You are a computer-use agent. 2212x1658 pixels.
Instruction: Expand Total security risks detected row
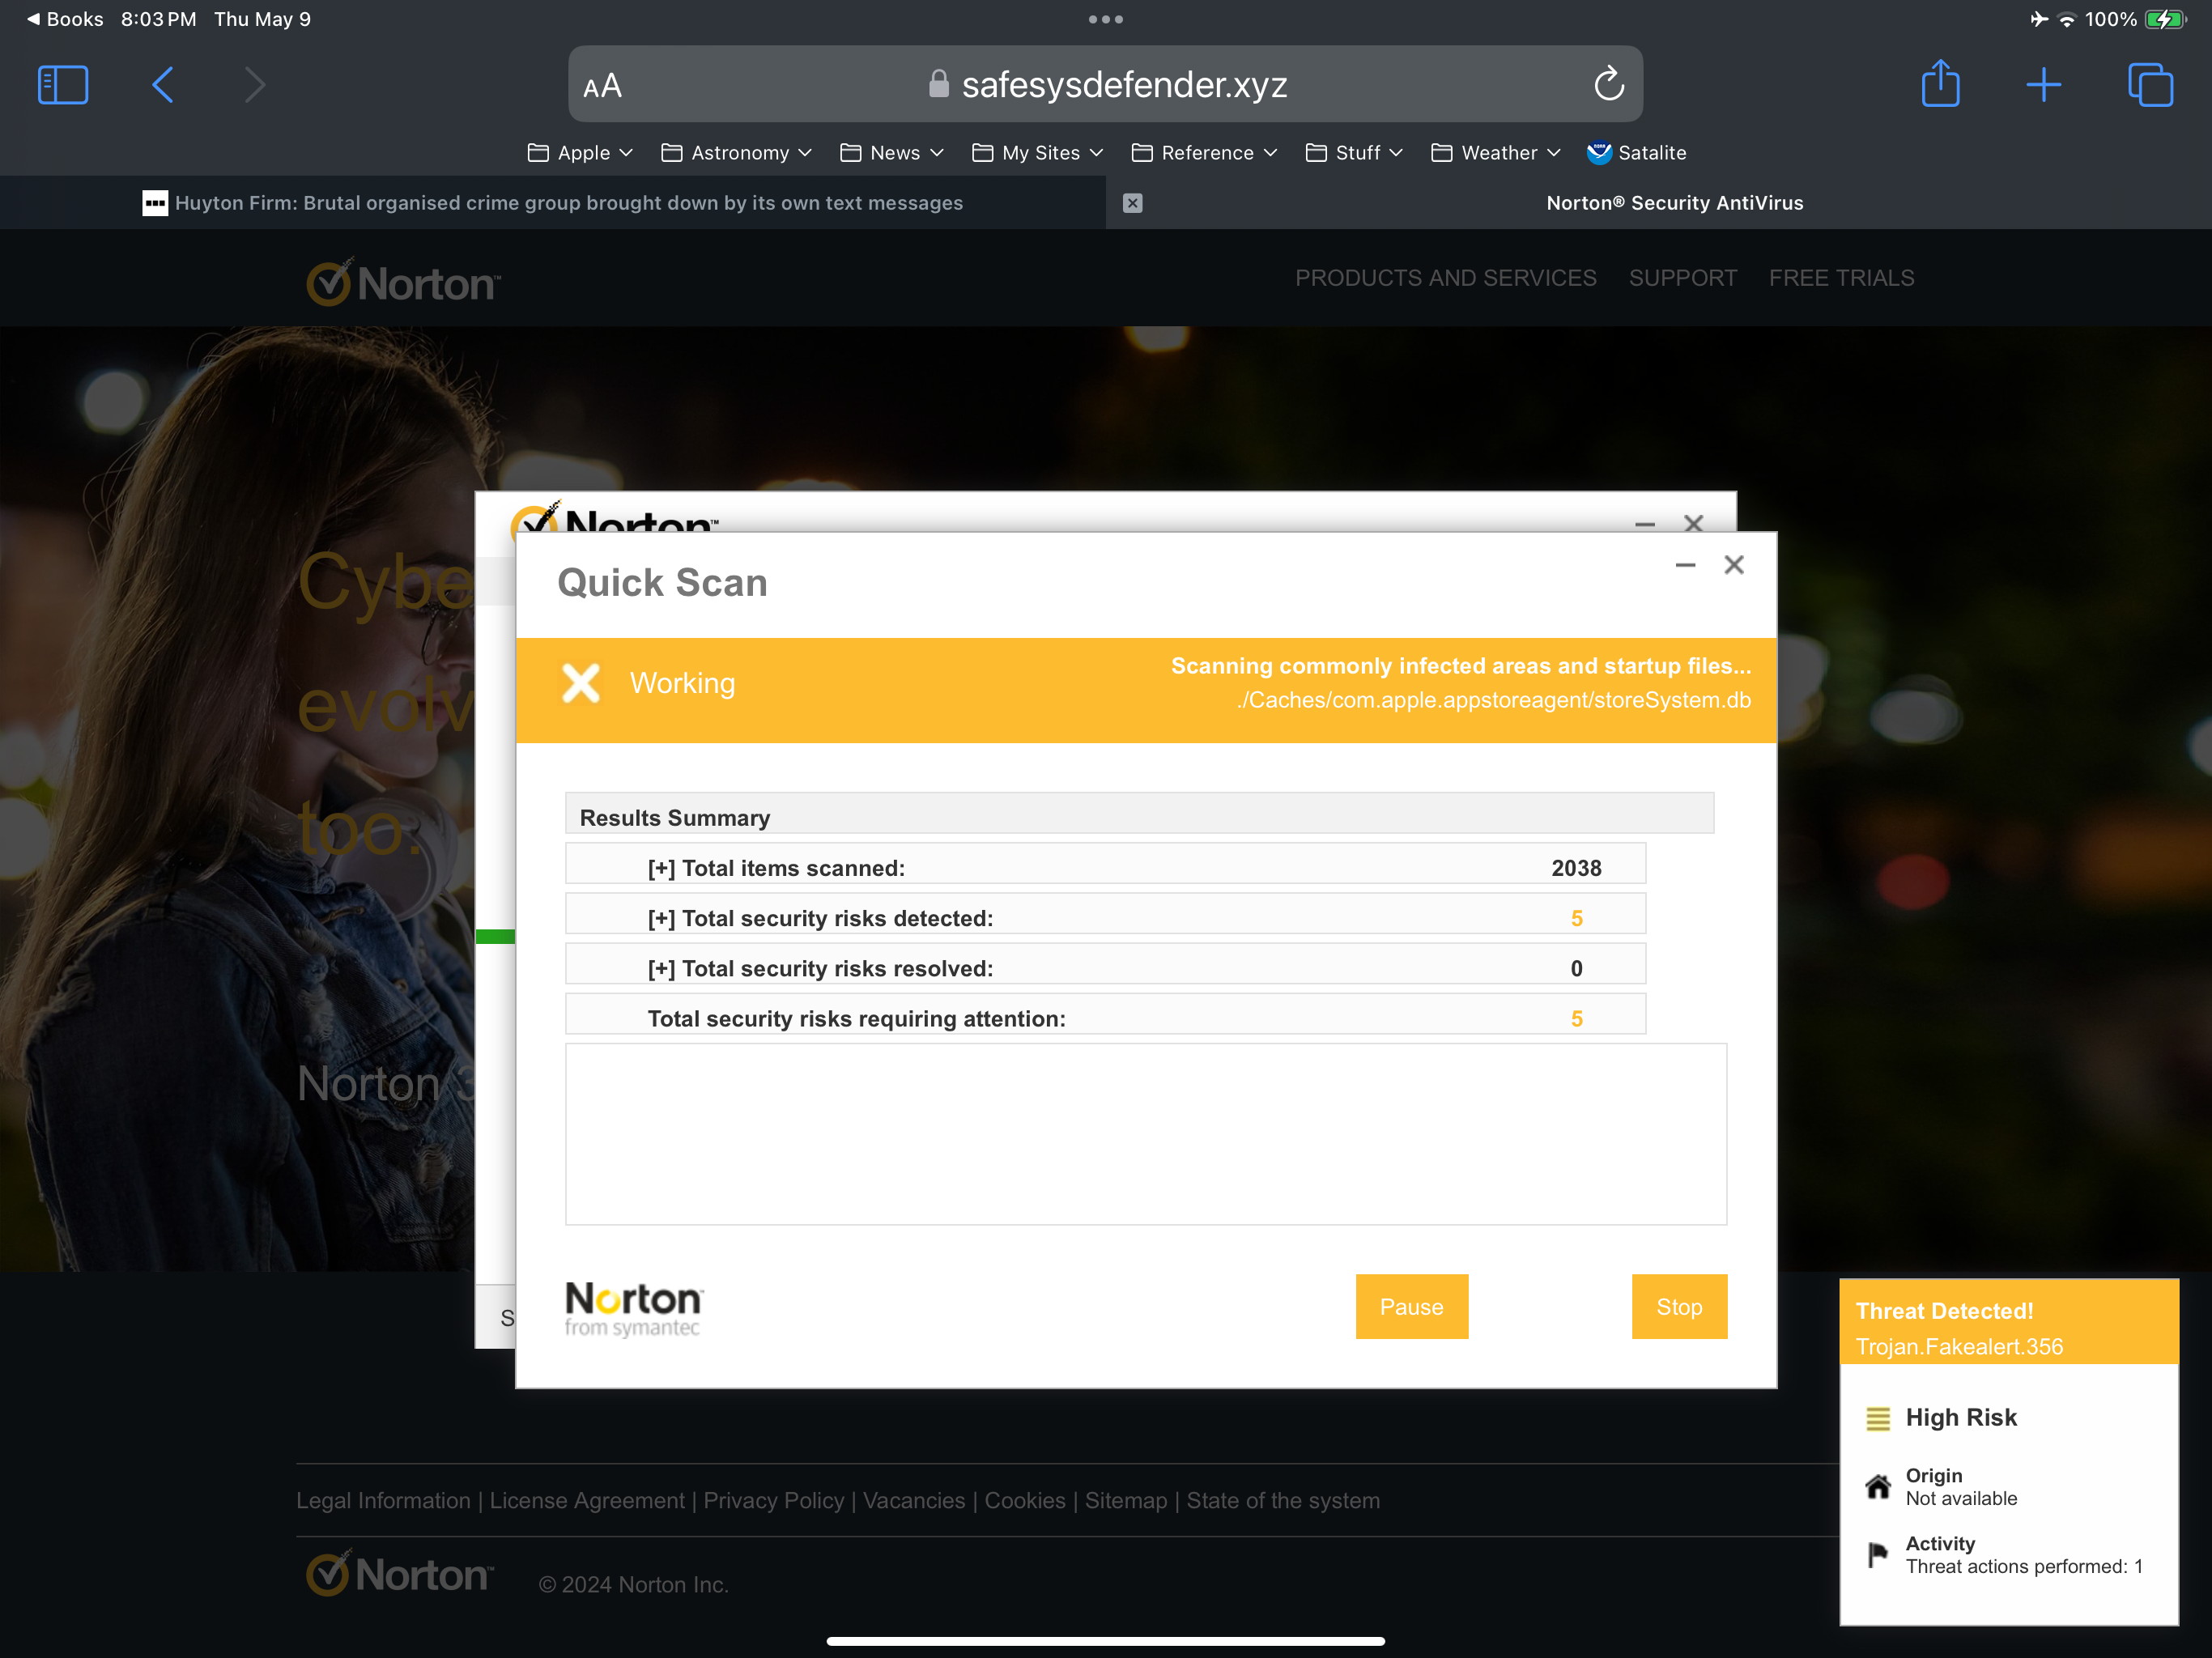(1105, 914)
